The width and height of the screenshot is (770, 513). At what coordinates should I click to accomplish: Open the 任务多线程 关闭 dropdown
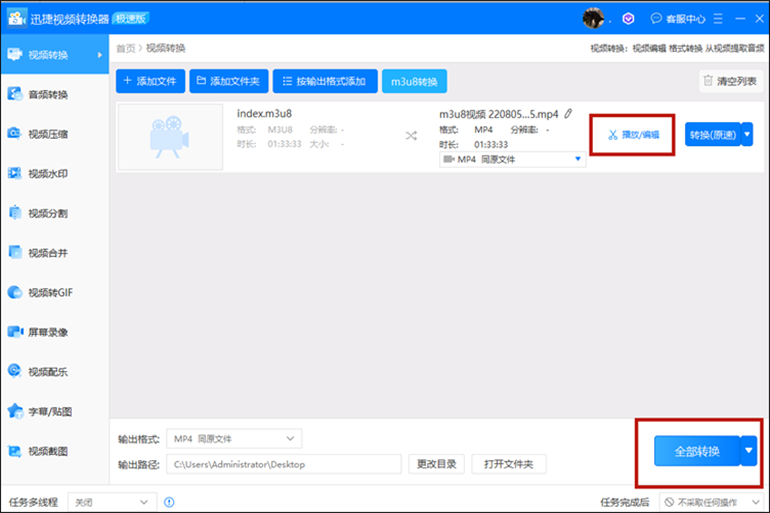point(112,502)
